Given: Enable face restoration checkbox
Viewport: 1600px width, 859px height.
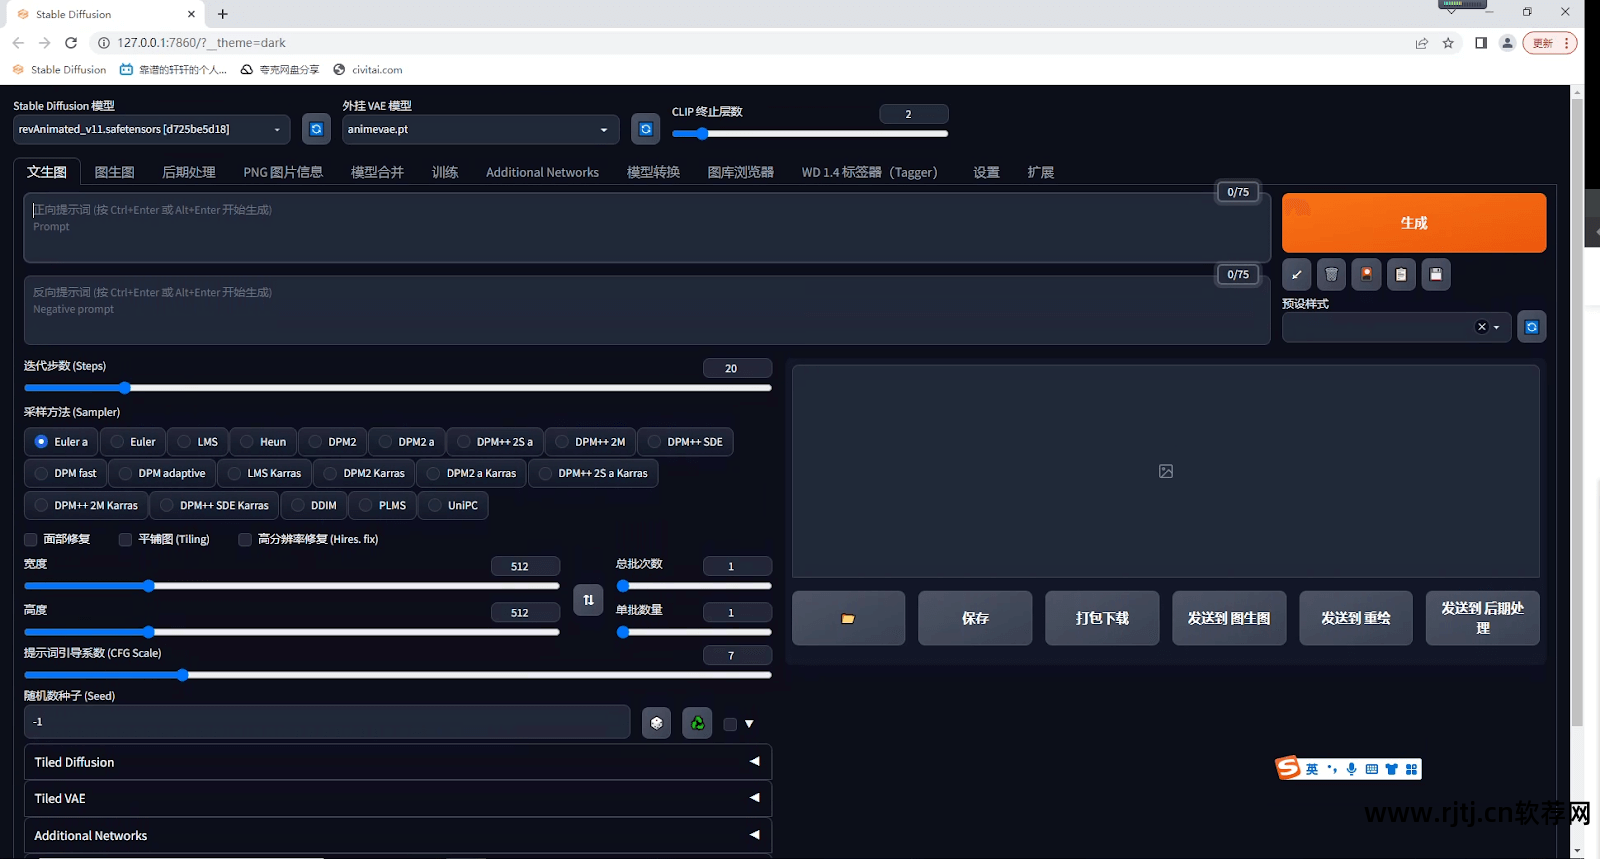Looking at the screenshot, I should [31, 539].
